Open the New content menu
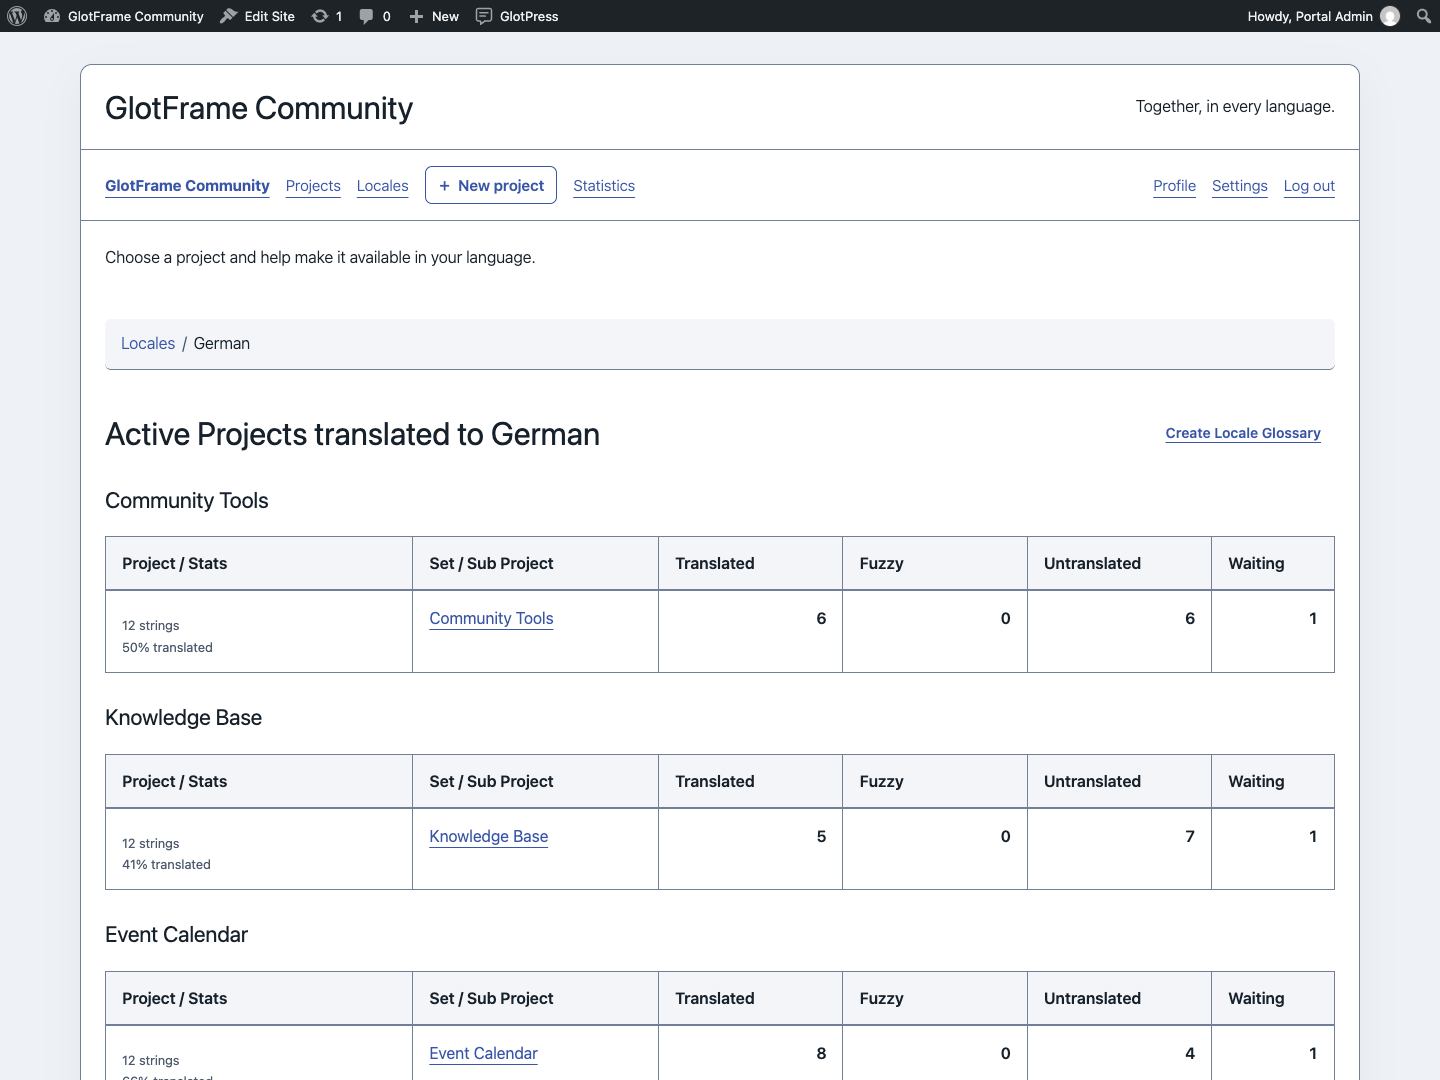This screenshot has width=1440, height=1080. (x=434, y=16)
